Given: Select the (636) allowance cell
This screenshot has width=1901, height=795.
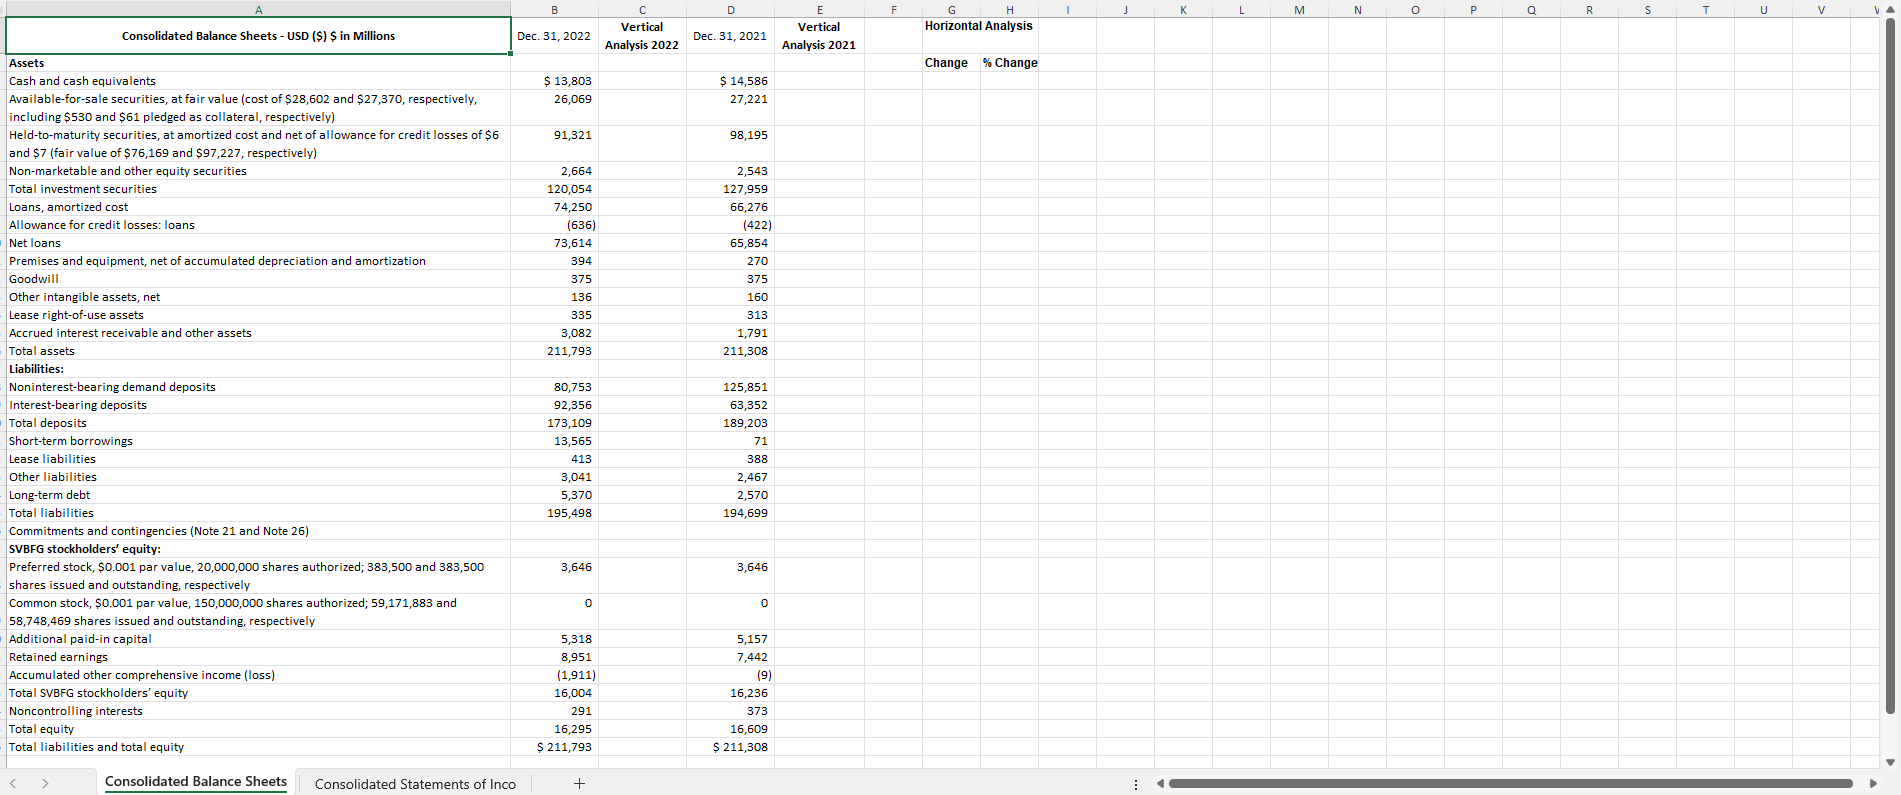Looking at the screenshot, I should click(x=554, y=225).
